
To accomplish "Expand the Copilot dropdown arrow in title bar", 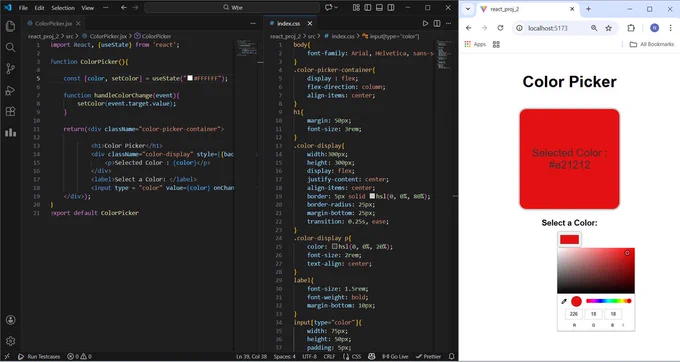I will pos(336,7).
